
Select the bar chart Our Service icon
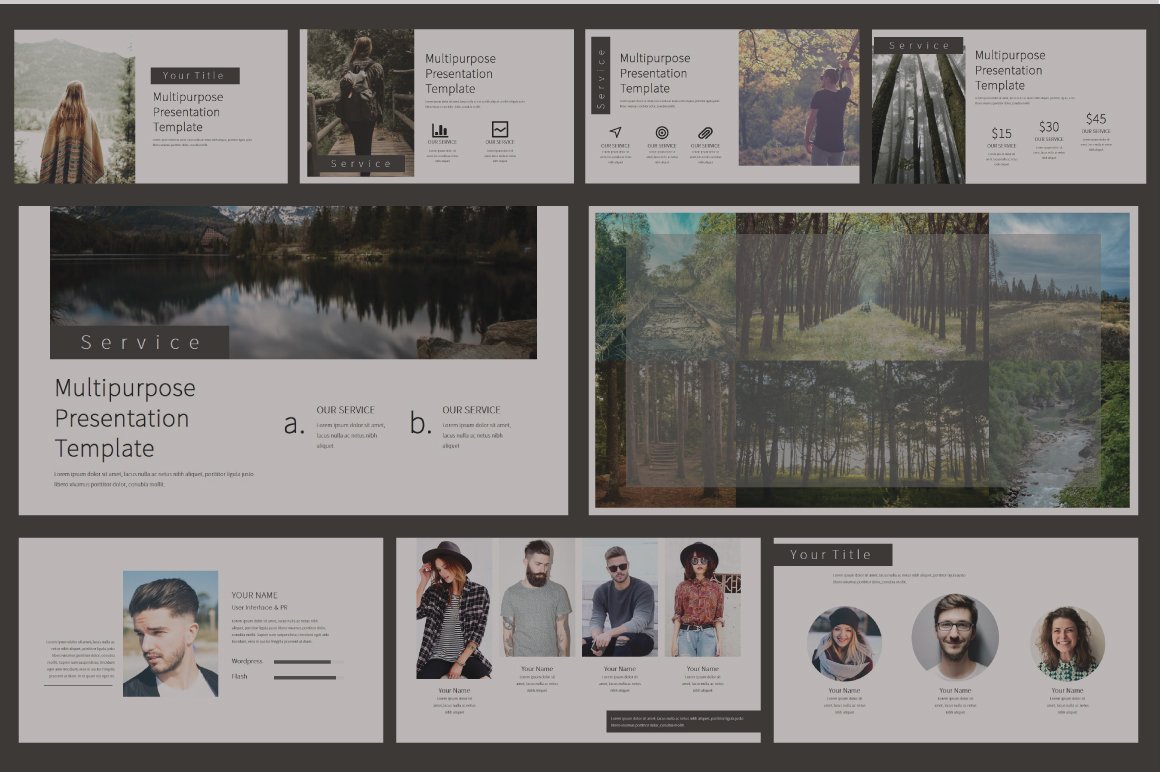pos(440,128)
